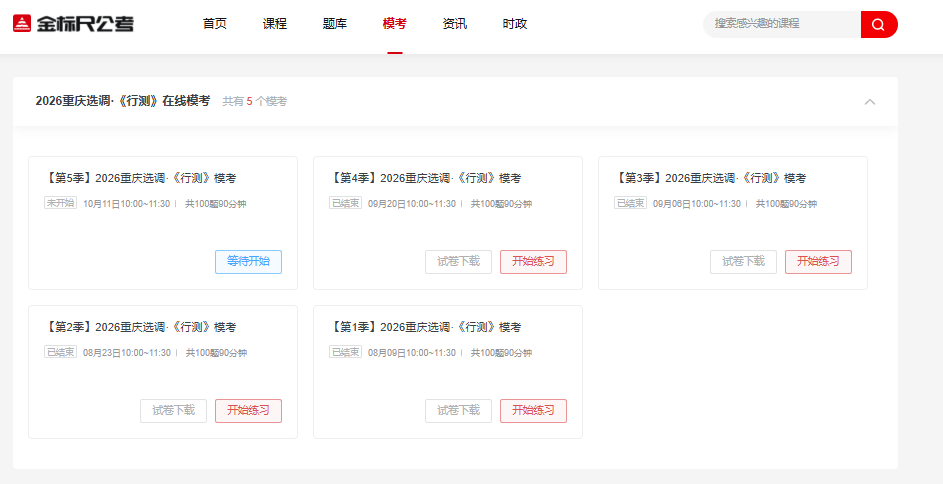Click the course search input field

(782, 24)
